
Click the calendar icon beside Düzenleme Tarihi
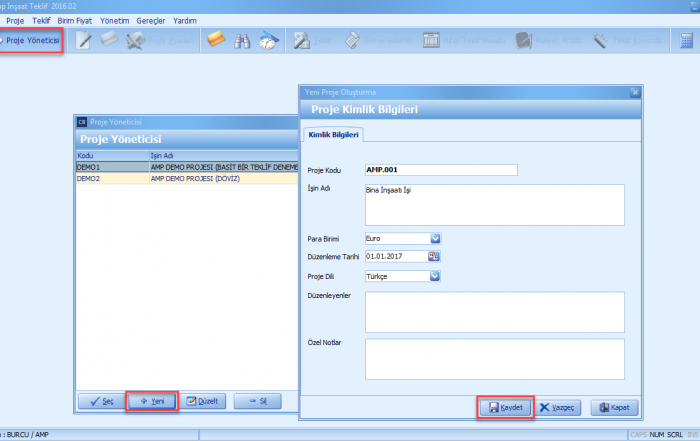click(x=434, y=257)
